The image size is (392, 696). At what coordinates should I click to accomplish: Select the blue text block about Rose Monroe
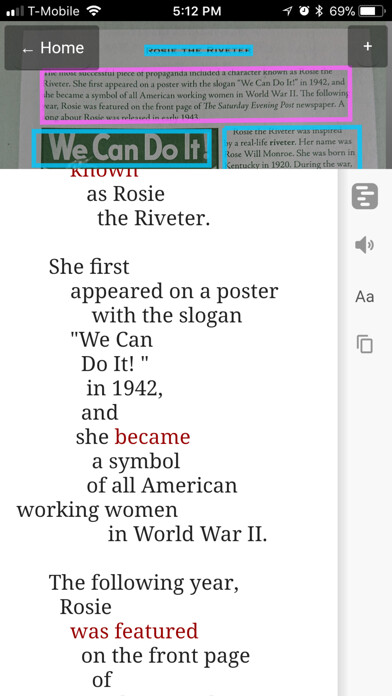click(292, 147)
